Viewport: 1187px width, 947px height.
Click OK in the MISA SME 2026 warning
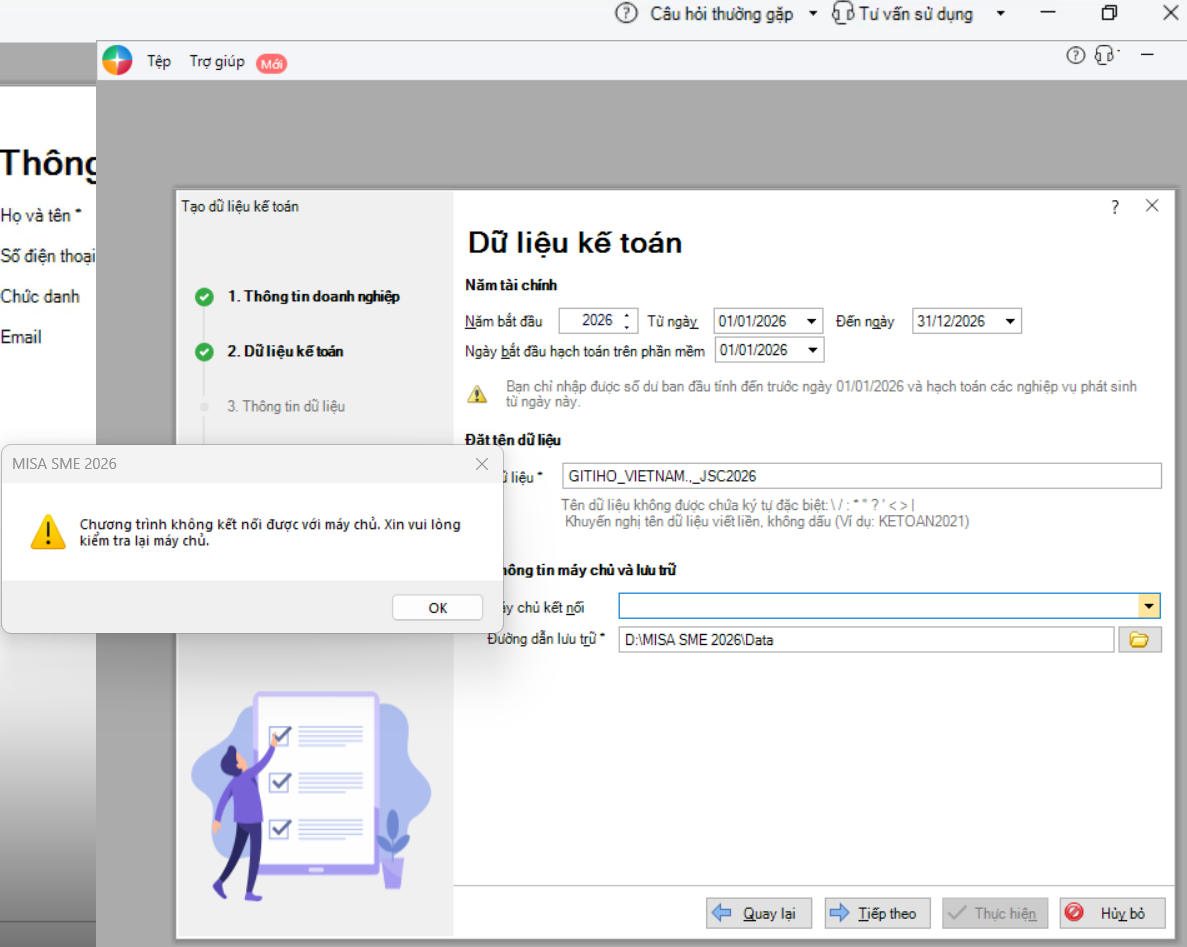click(437, 607)
